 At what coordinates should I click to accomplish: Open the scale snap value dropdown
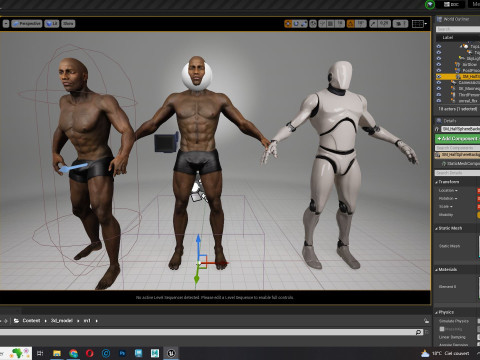(x=384, y=24)
